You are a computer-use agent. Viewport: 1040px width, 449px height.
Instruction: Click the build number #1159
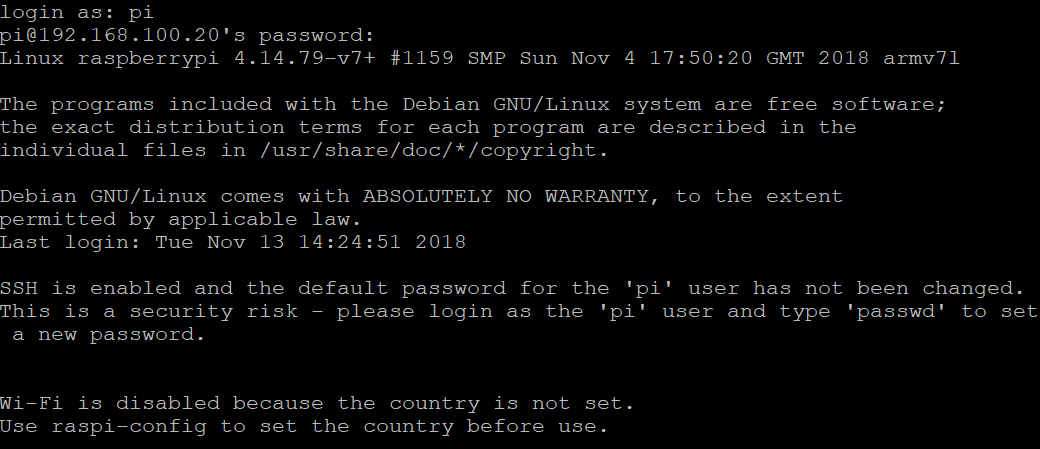tap(422, 58)
